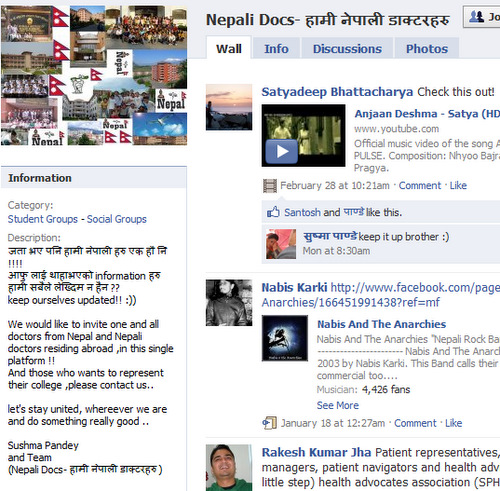Click the film strip icon near February 28
500x491 pixels.
270,186
